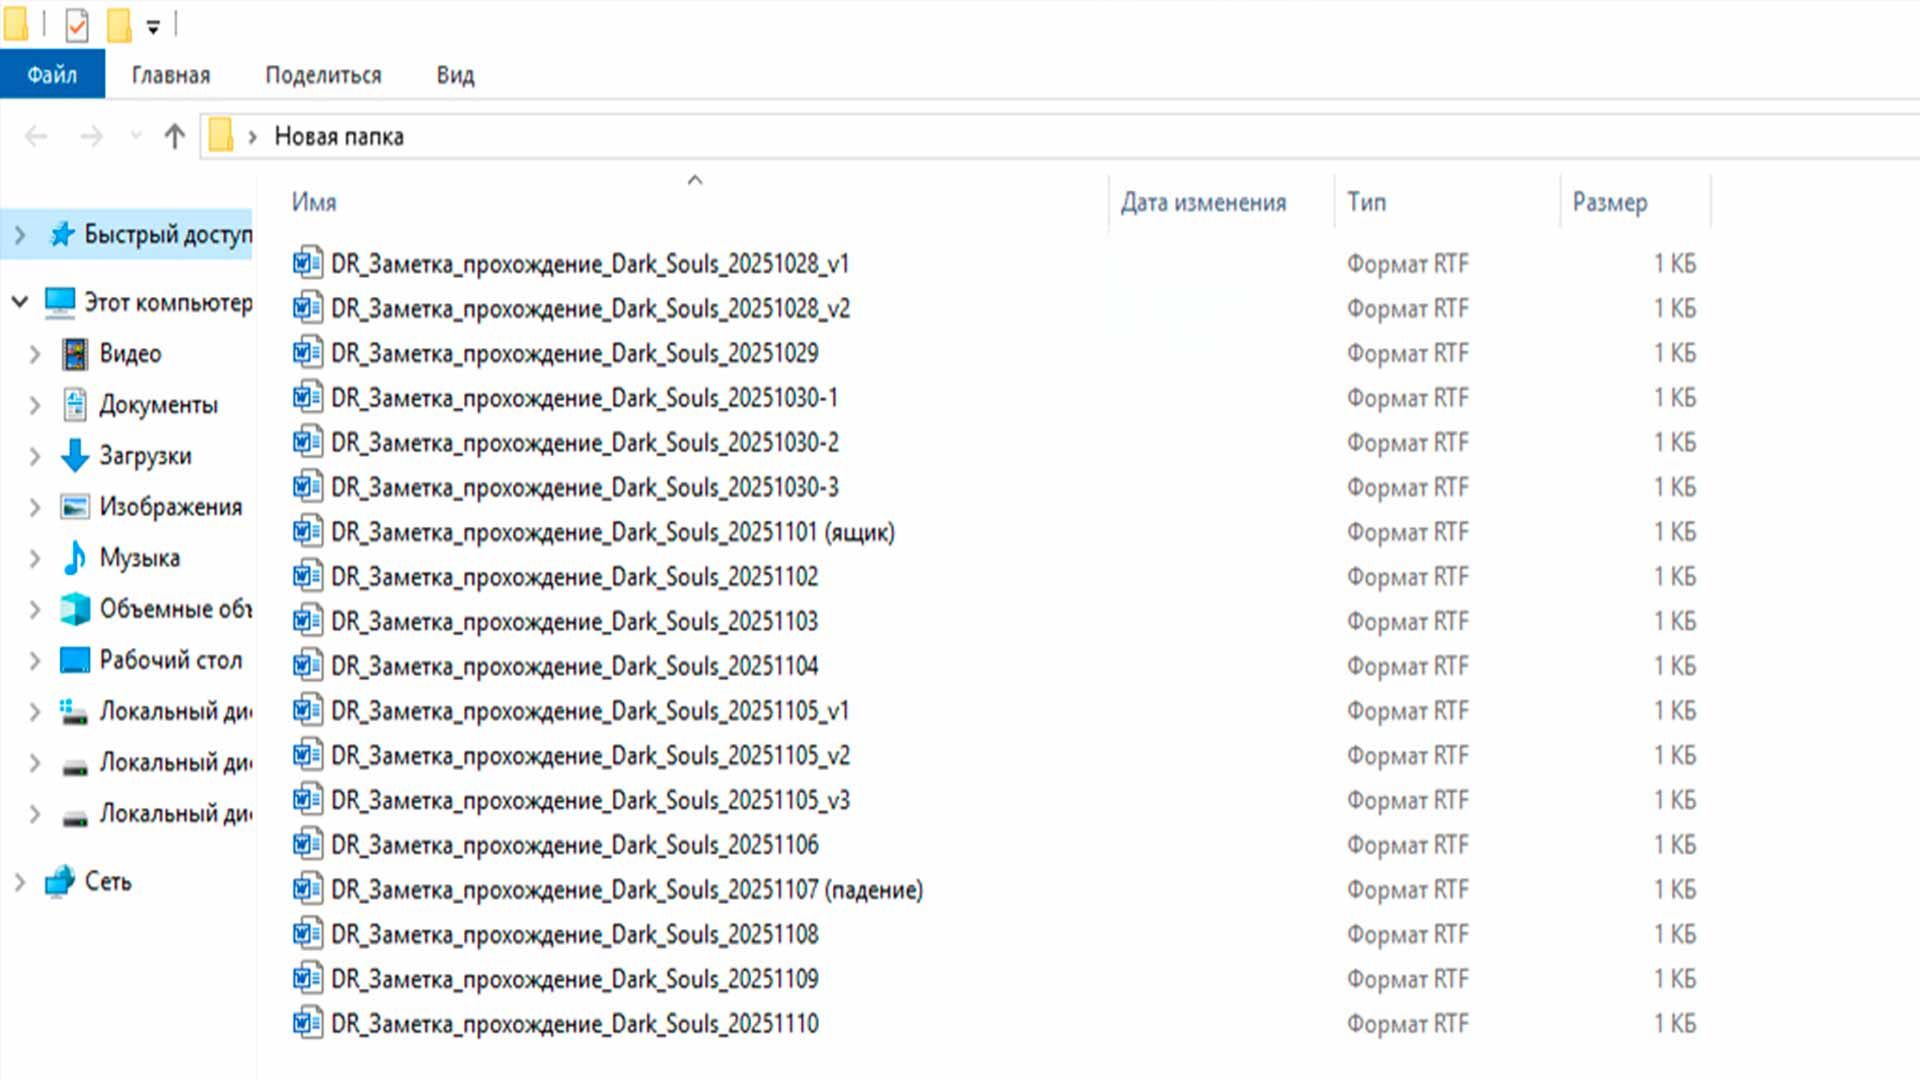
Task: Click the Up one level arrow
Action: (174, 136)
